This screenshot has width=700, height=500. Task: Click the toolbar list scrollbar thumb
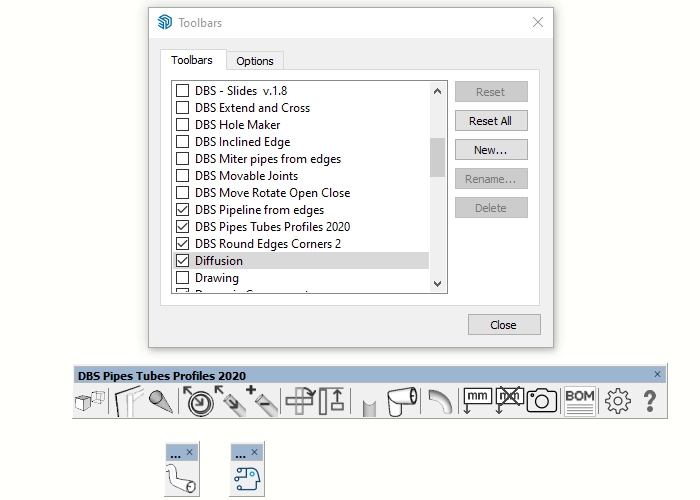pos(438,157)
